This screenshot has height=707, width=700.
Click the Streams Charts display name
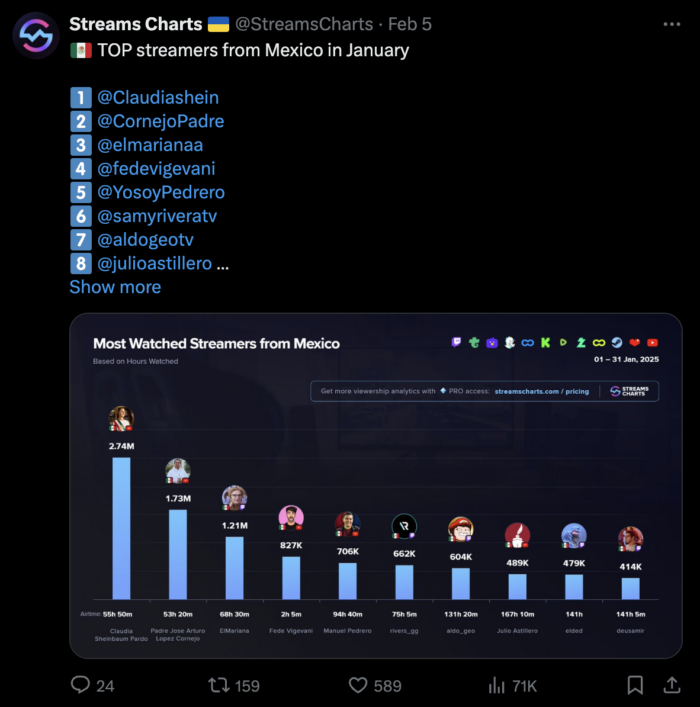coord(136,24)
